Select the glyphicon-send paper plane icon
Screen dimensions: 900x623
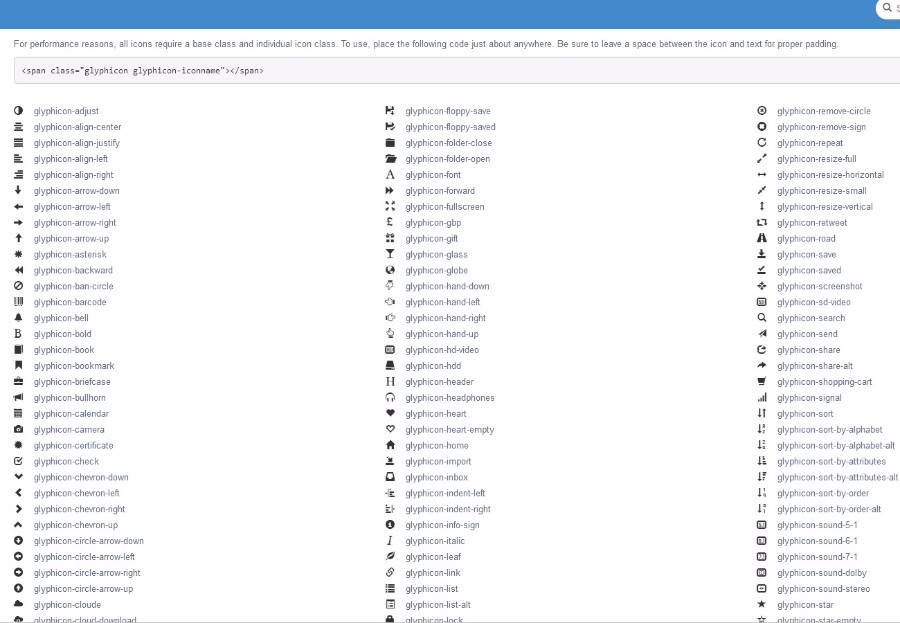click(762, 333)
